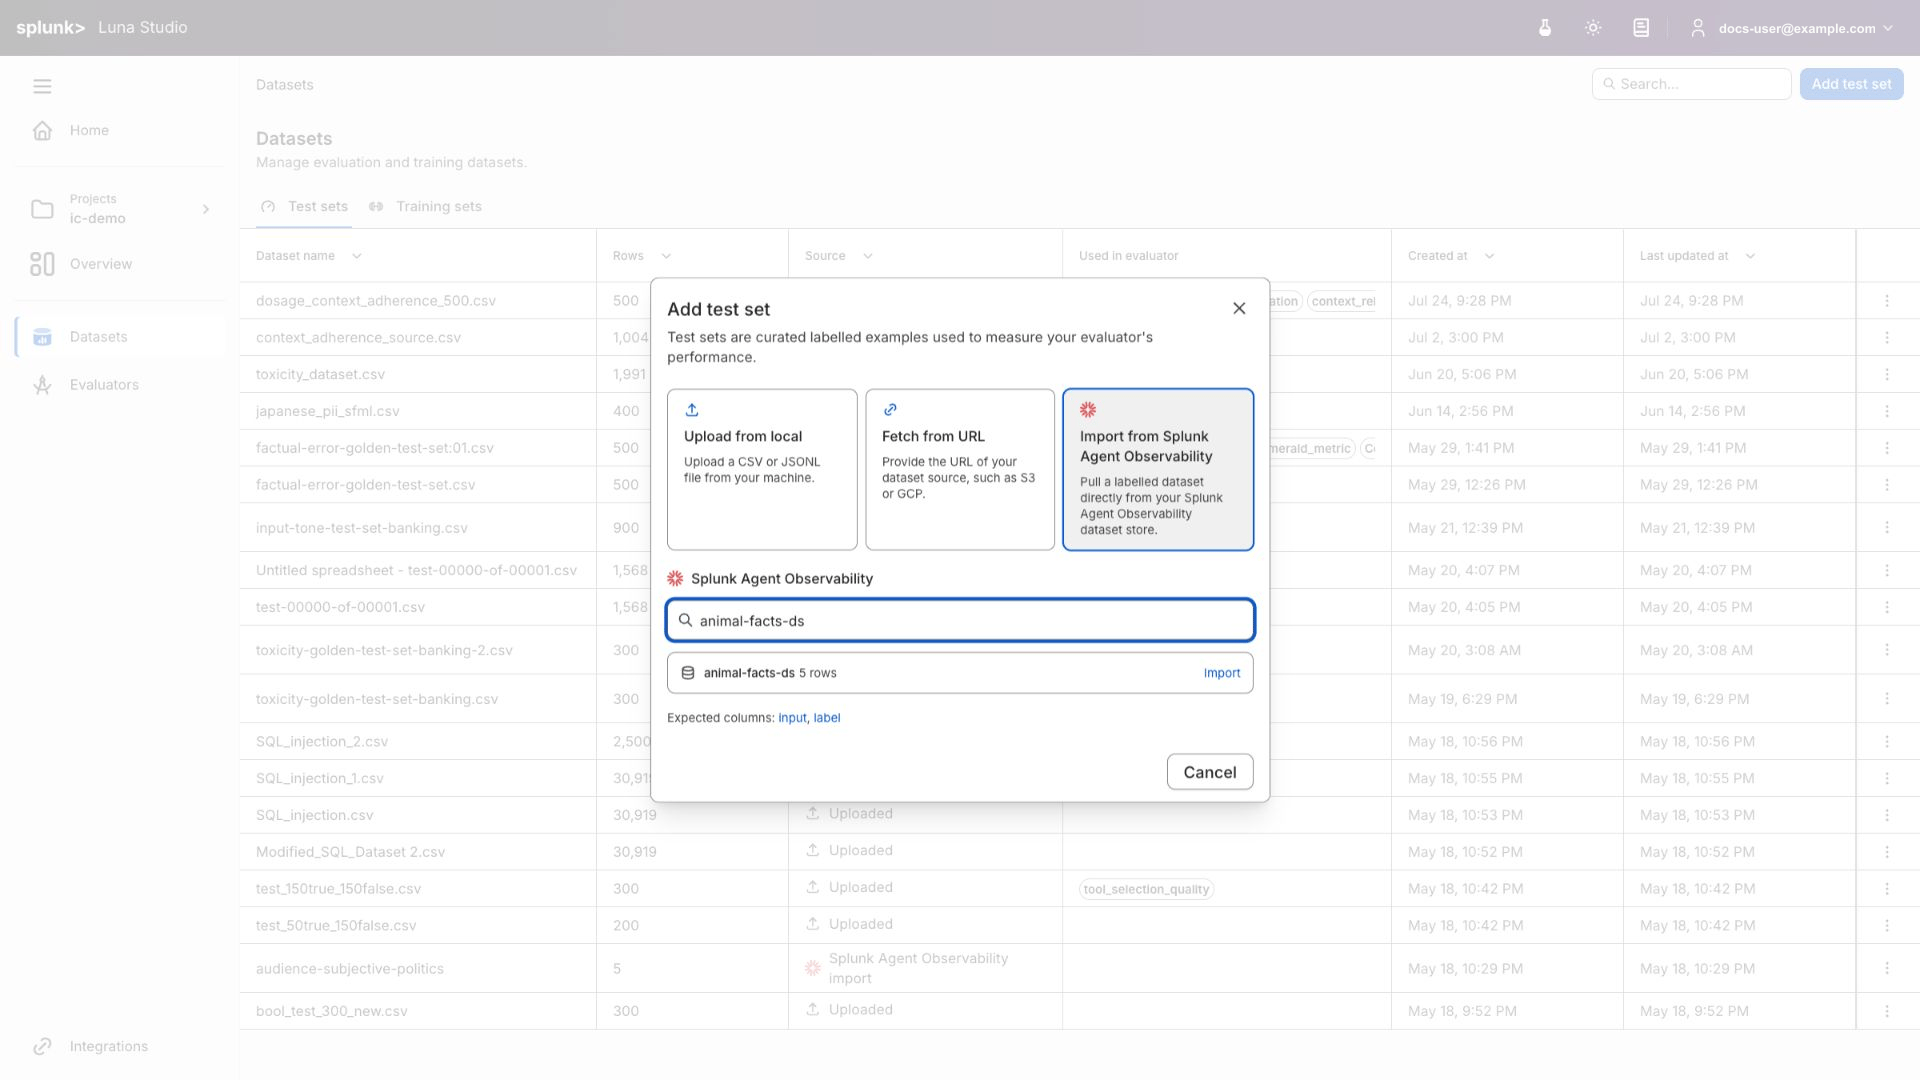Click Splunk Luna Studio logo
This screenshot has width=1920, height=1080.
click(101, 27)
